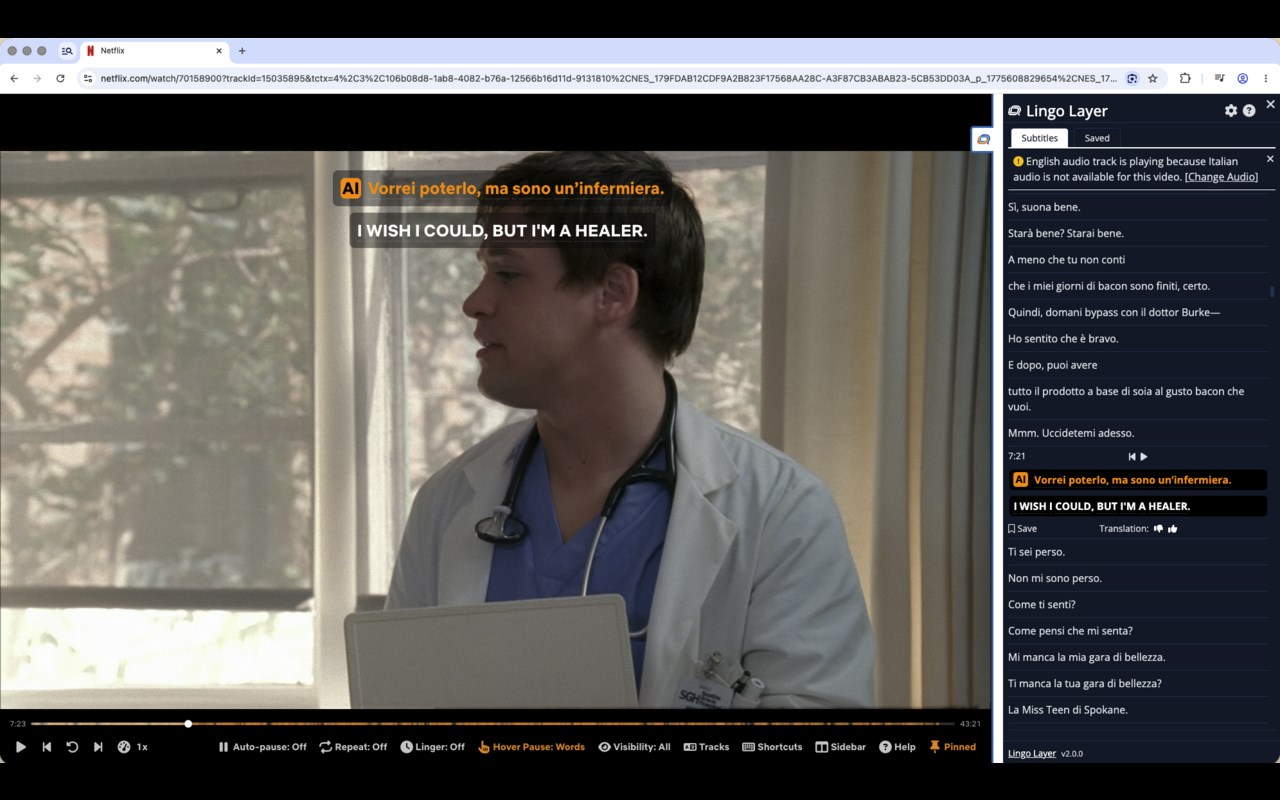Save the current subtitle with bookmark
Screen dimensions: 1280x800
click(x=1022, y=529)
